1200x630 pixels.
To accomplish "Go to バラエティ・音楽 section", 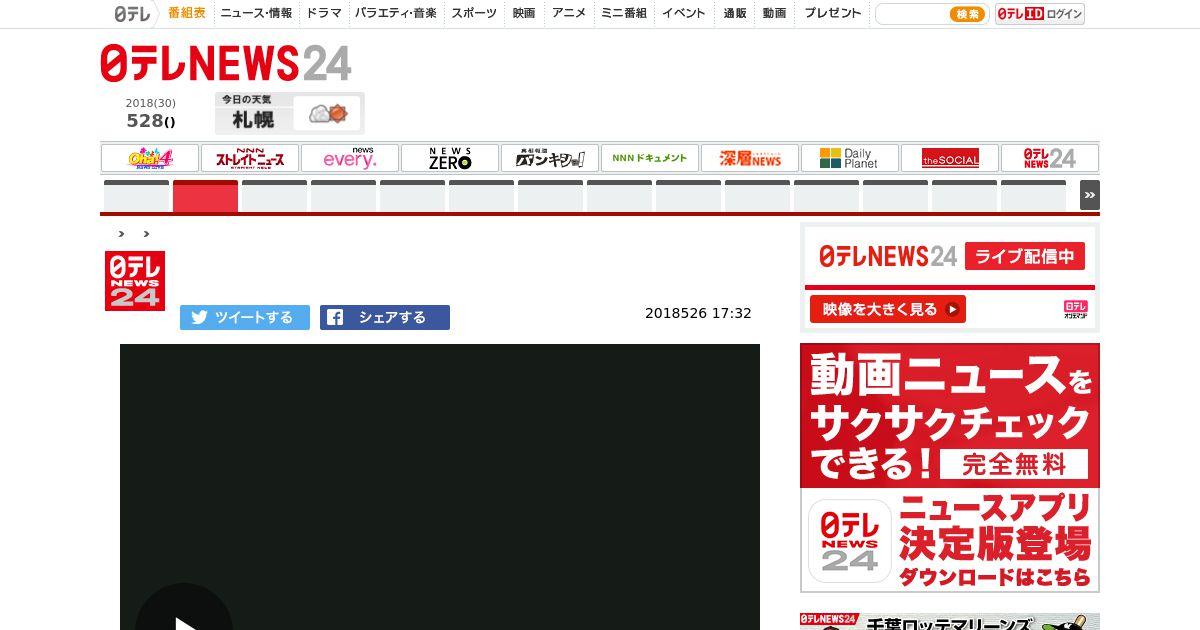I will 396,13.
